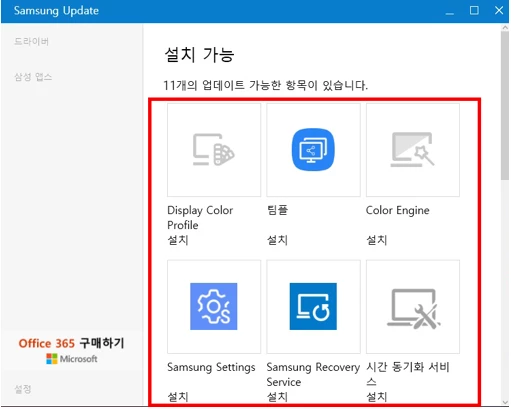Screen dimensions: 511x409
Task: Select the 팀플 app icon
Action: pos(313,150)
